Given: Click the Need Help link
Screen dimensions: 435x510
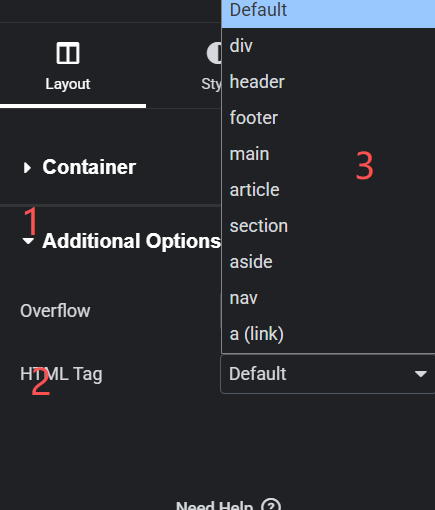Looking at the screenshot, I should coord(214,506).
